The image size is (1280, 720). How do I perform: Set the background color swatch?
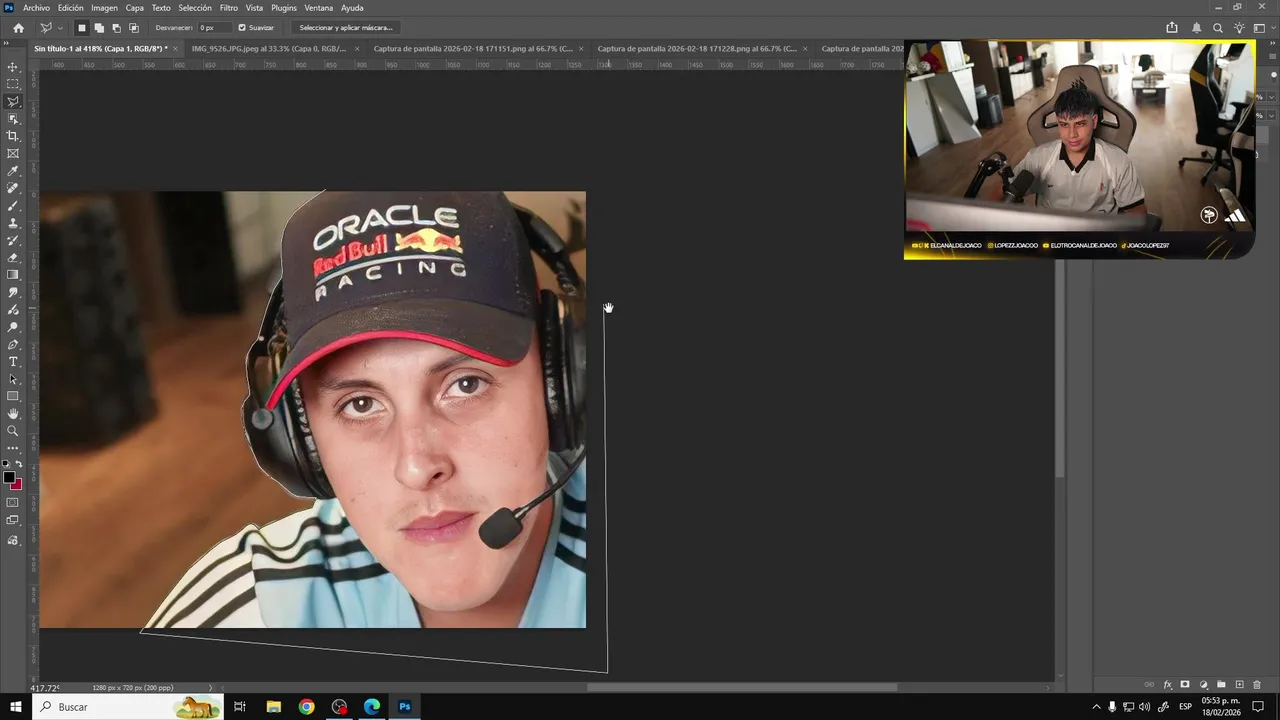18,486
